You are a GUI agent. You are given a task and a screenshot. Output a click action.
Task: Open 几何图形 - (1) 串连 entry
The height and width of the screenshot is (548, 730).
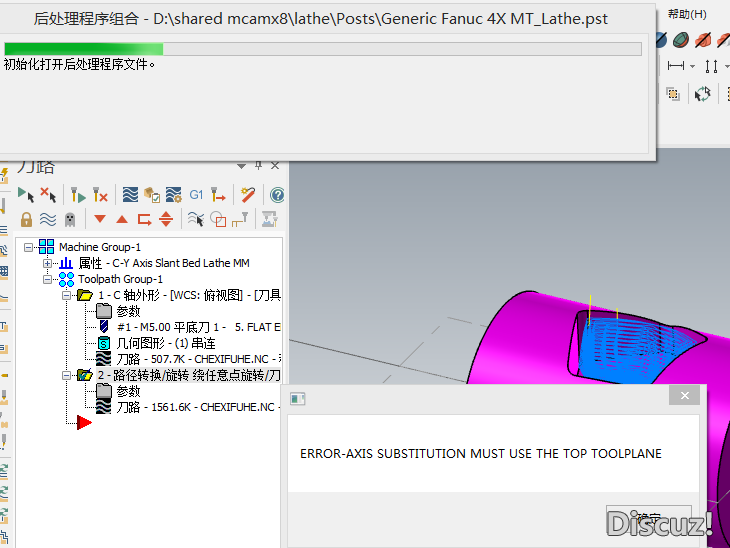coord(166,343)
